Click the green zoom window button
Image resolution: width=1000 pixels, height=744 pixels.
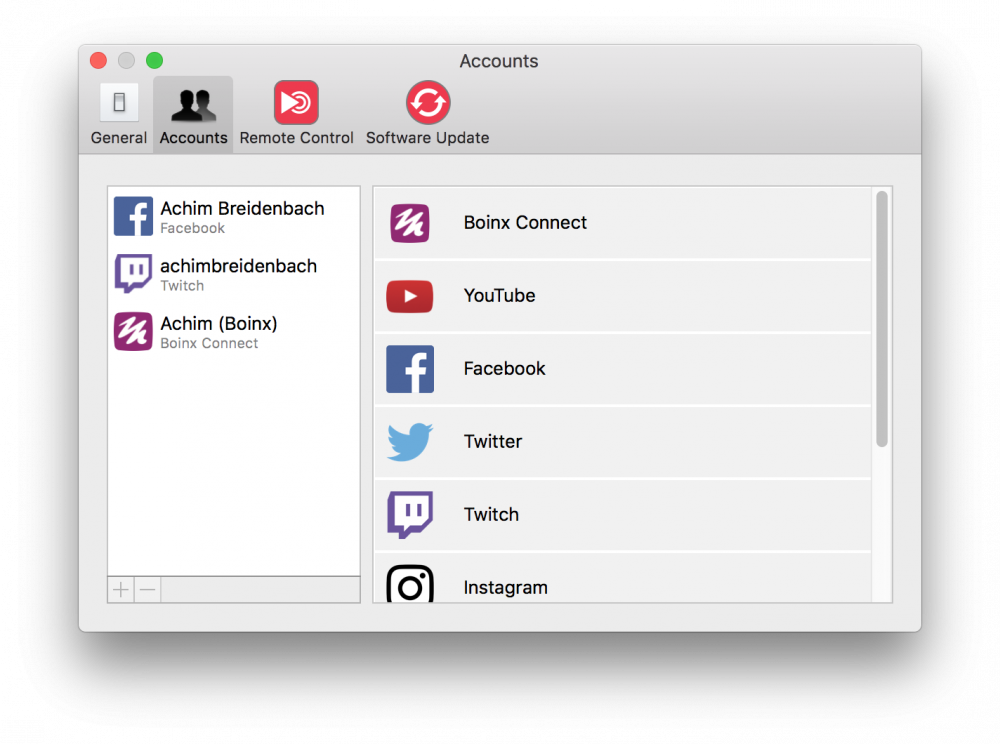coord(154,61)
